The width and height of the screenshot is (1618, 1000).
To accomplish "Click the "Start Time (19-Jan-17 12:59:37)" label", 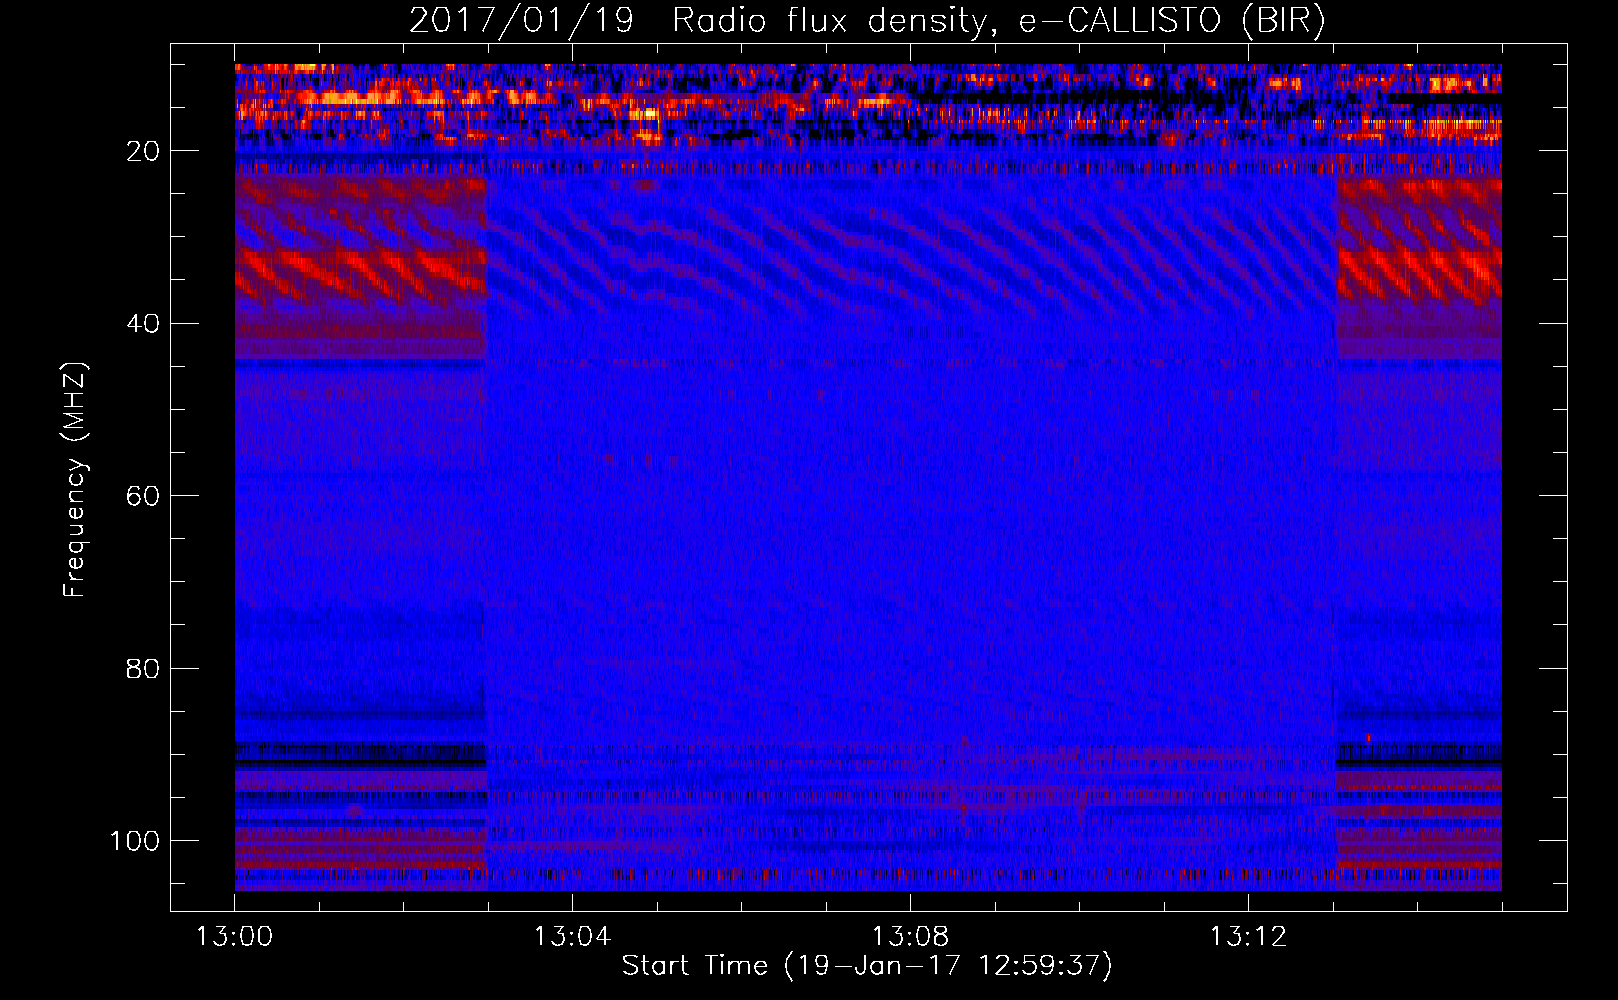I will [x=867, y=966].
